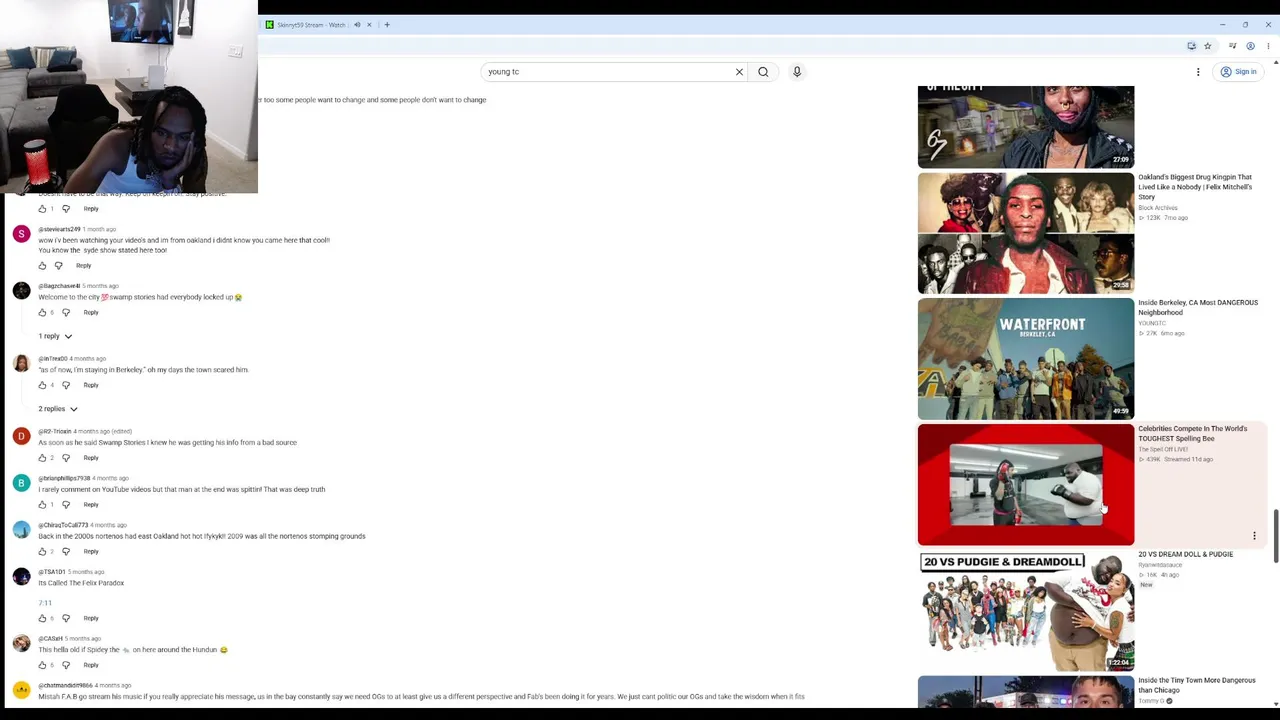Dislike the 'Welcome to the city' comment

click(66, 313)
